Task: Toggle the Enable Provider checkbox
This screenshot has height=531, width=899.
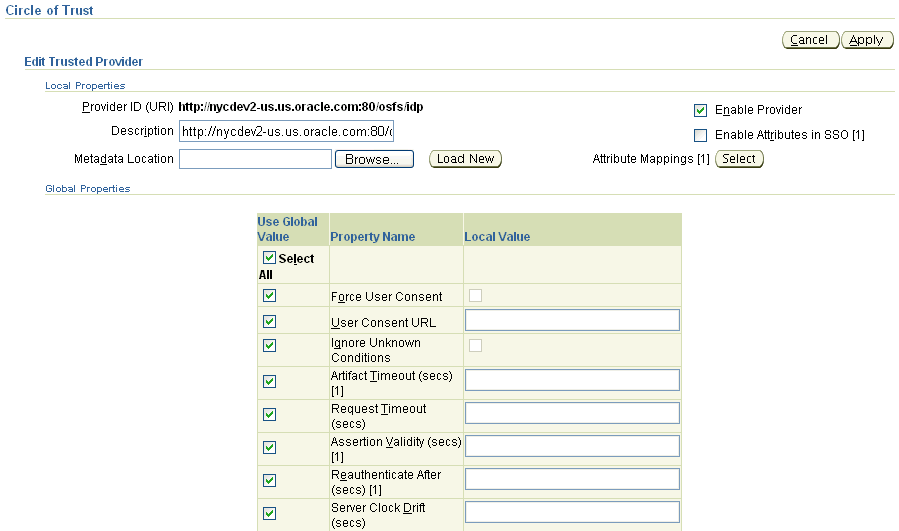Action: tap(700, 110)
